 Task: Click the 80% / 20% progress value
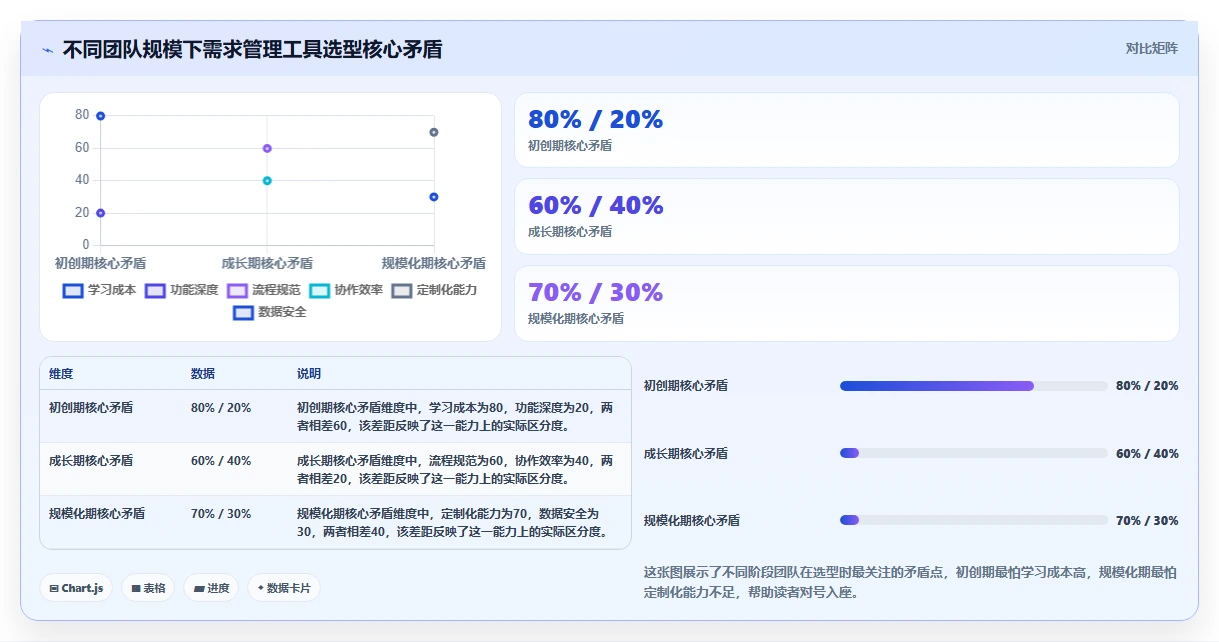pos(1147,386)
